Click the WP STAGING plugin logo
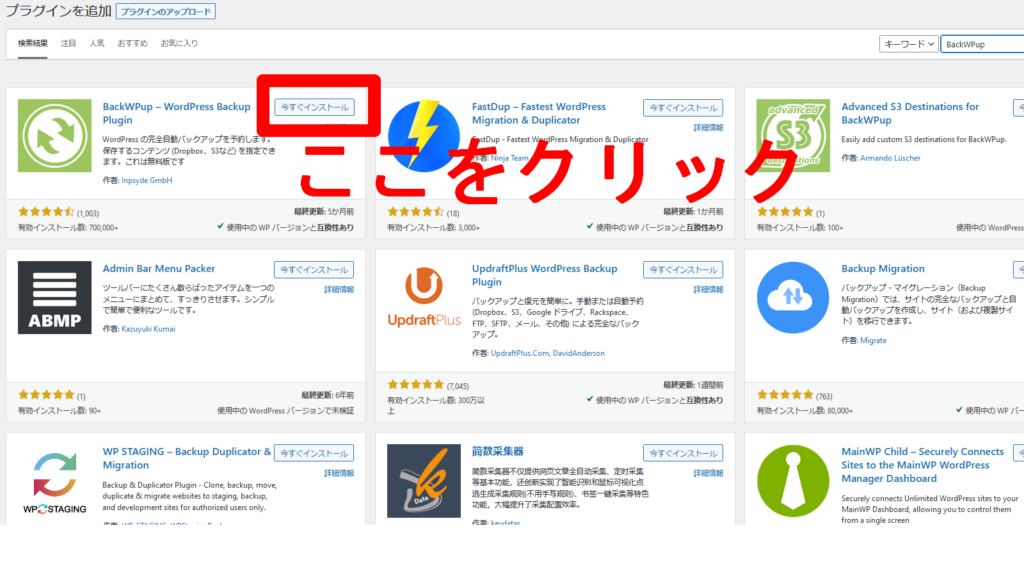The height and width of the screenshot is (576, 1024). (54, 481)
